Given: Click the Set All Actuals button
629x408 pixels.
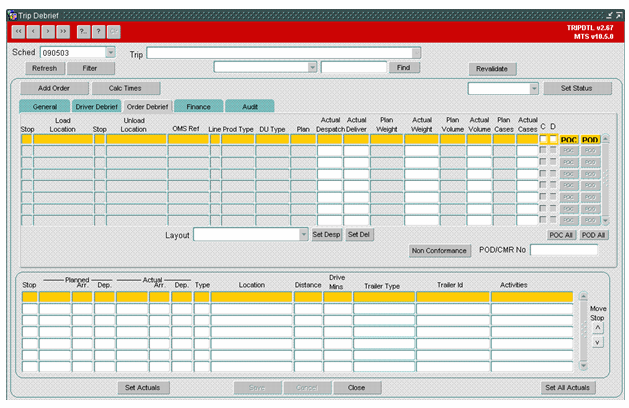Looking at the screenshot, I should tap(568, 388).
